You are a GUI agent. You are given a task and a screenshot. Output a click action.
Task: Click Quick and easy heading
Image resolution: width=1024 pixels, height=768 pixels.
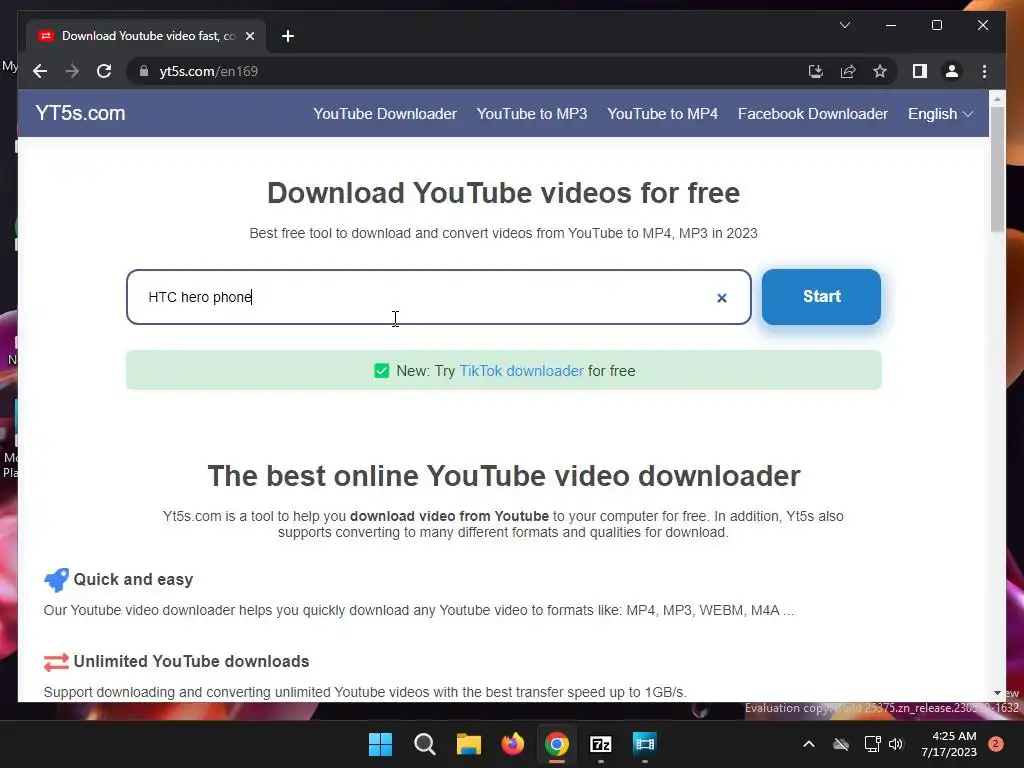click(x=133, y=579)
